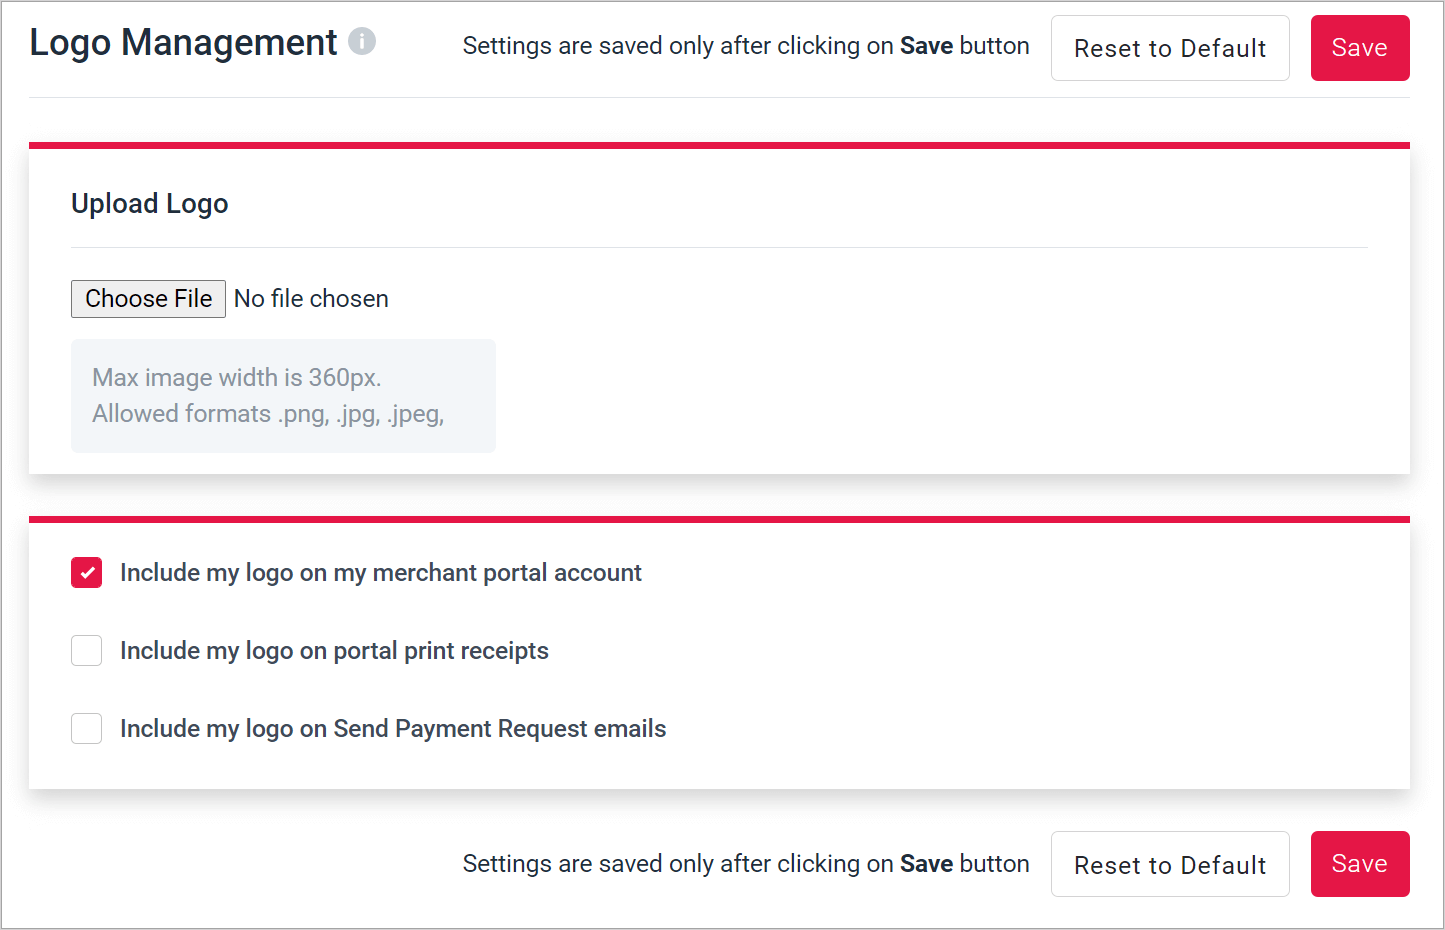Click the "No file chosen" text
Image resolution: width=1445 pixels, height=930 pixels.
coord(311,299)
